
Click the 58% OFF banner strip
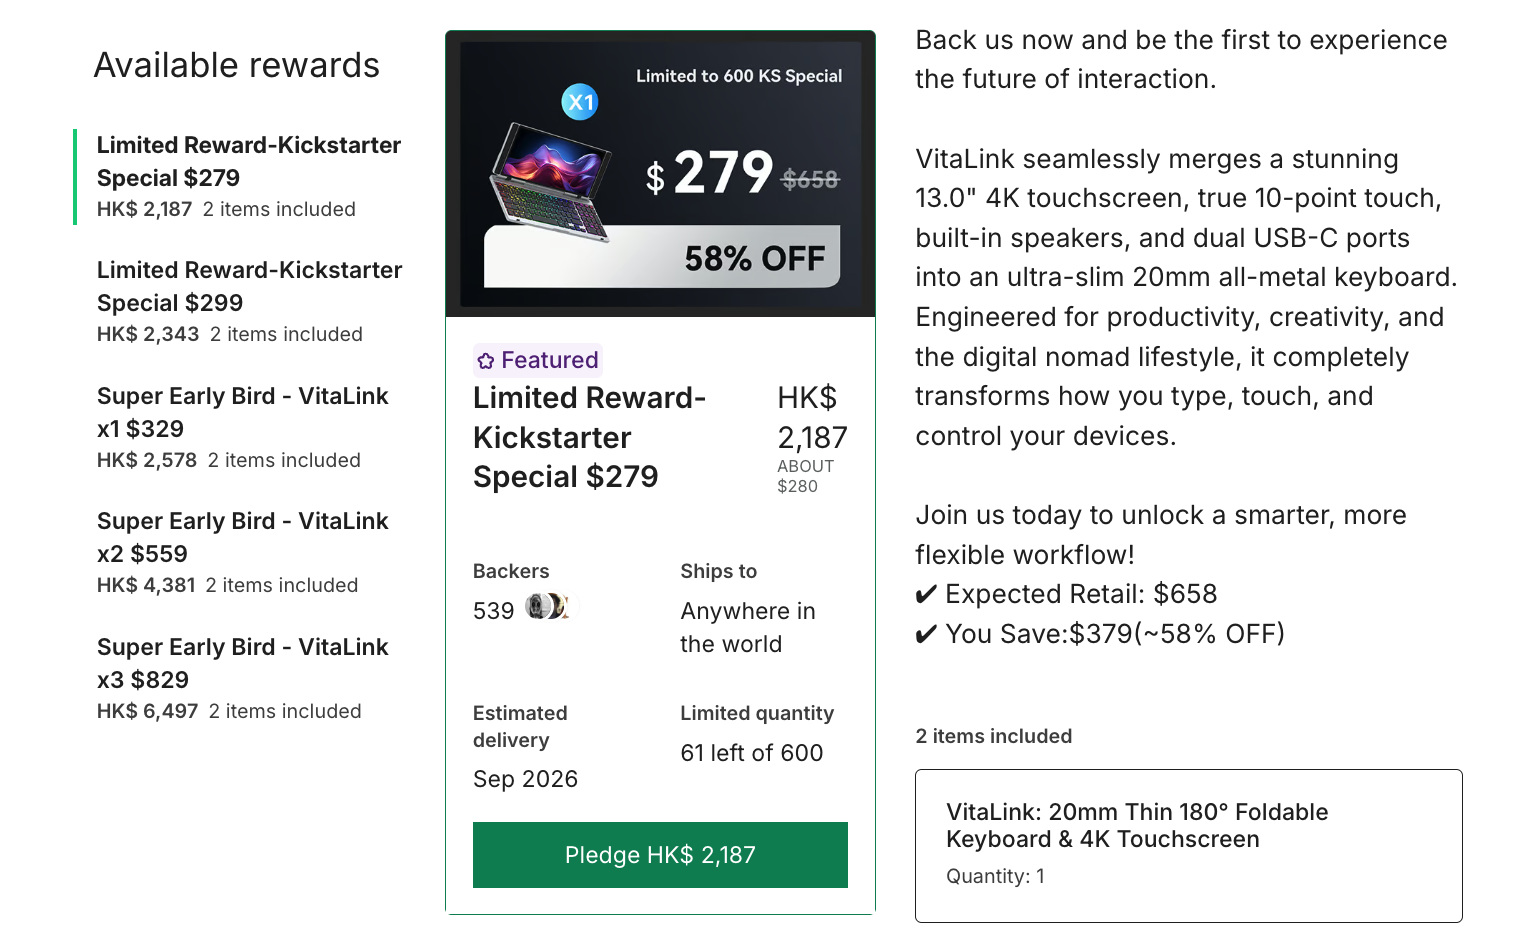[662, 257]
